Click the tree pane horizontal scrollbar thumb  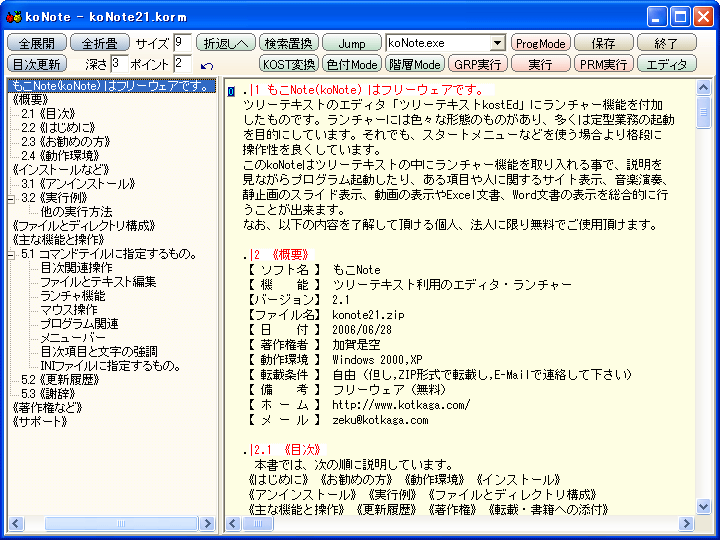pos(121,523)
